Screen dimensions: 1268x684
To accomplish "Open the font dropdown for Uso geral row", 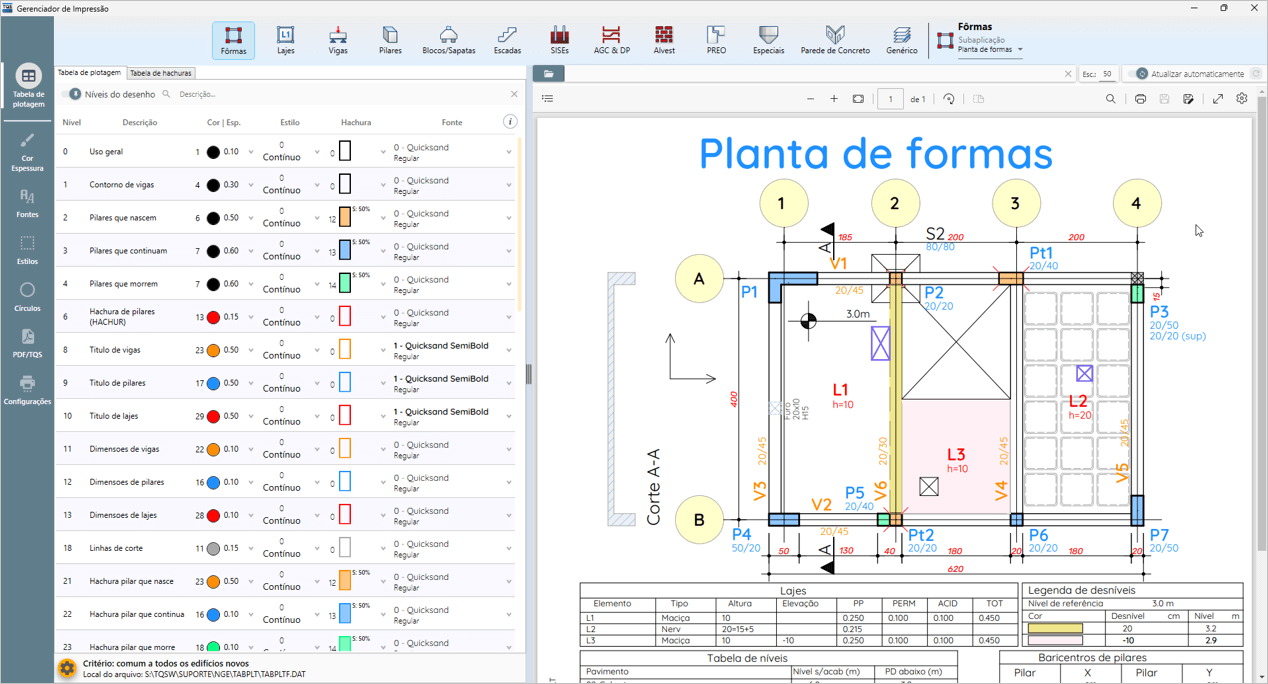I will 509,153.
